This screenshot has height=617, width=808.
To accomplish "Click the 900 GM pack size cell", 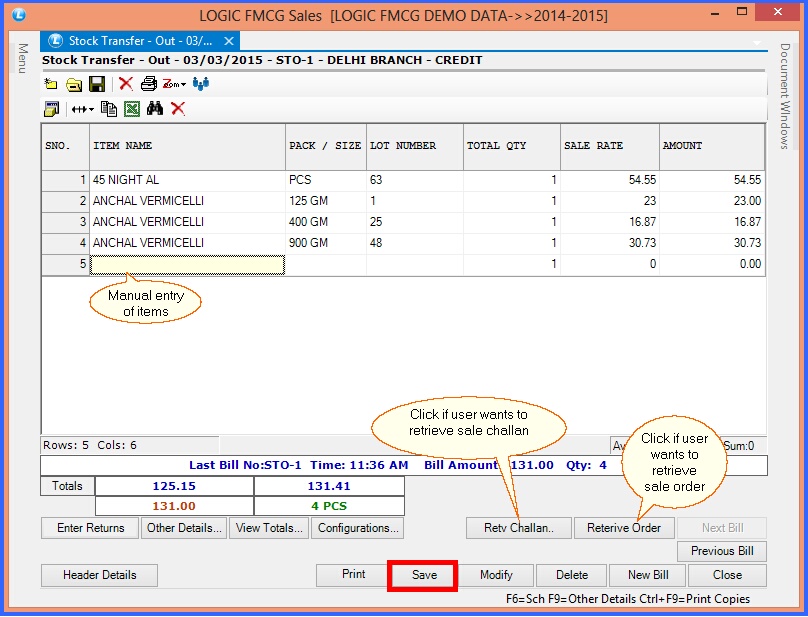I will [326, 243].
